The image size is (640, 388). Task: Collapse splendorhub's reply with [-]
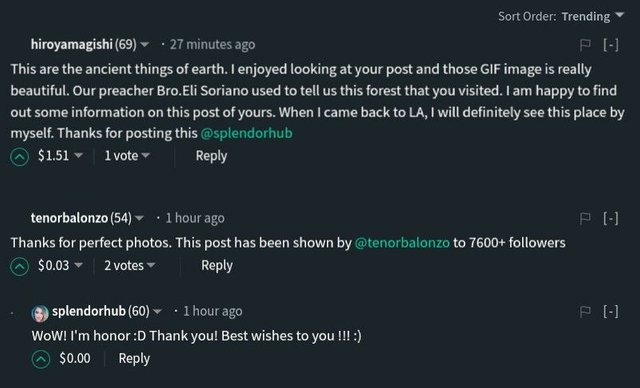coord(611,312)
